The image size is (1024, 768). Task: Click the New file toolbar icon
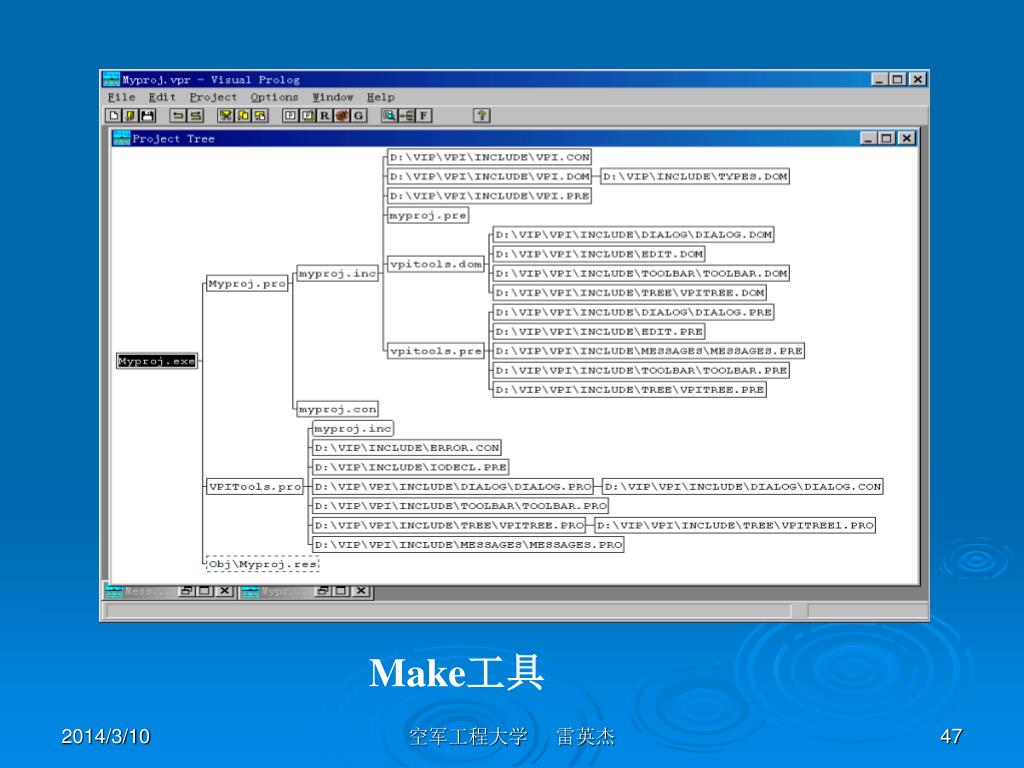click(x=114, y=116)
